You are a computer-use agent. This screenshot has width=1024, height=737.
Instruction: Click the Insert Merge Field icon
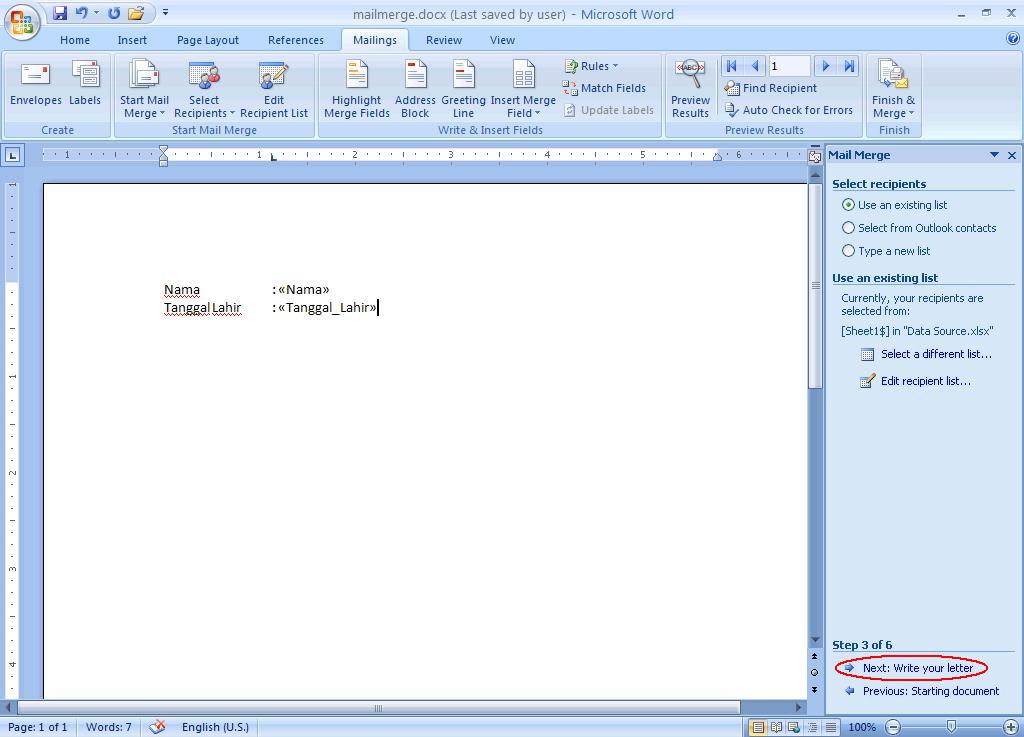(x=523, y=75)
